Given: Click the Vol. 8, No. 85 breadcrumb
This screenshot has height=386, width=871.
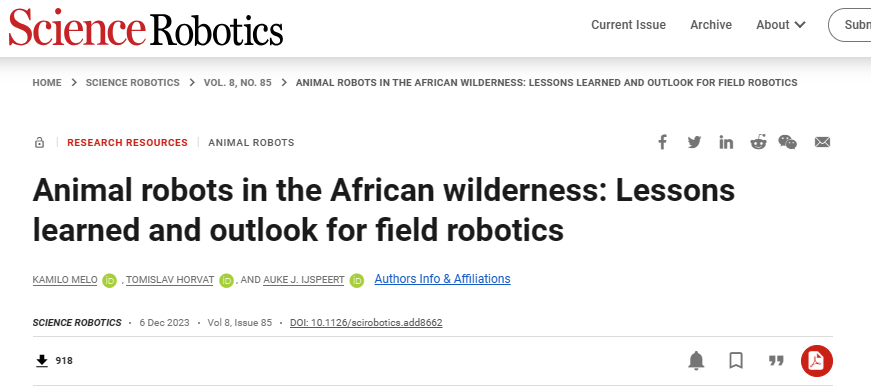Looking at the screenshot, I should point(238,83).
